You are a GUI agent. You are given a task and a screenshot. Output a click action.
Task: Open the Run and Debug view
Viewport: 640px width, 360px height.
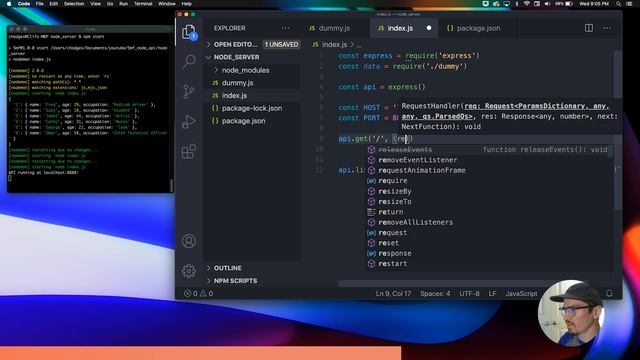coord(189,122)
